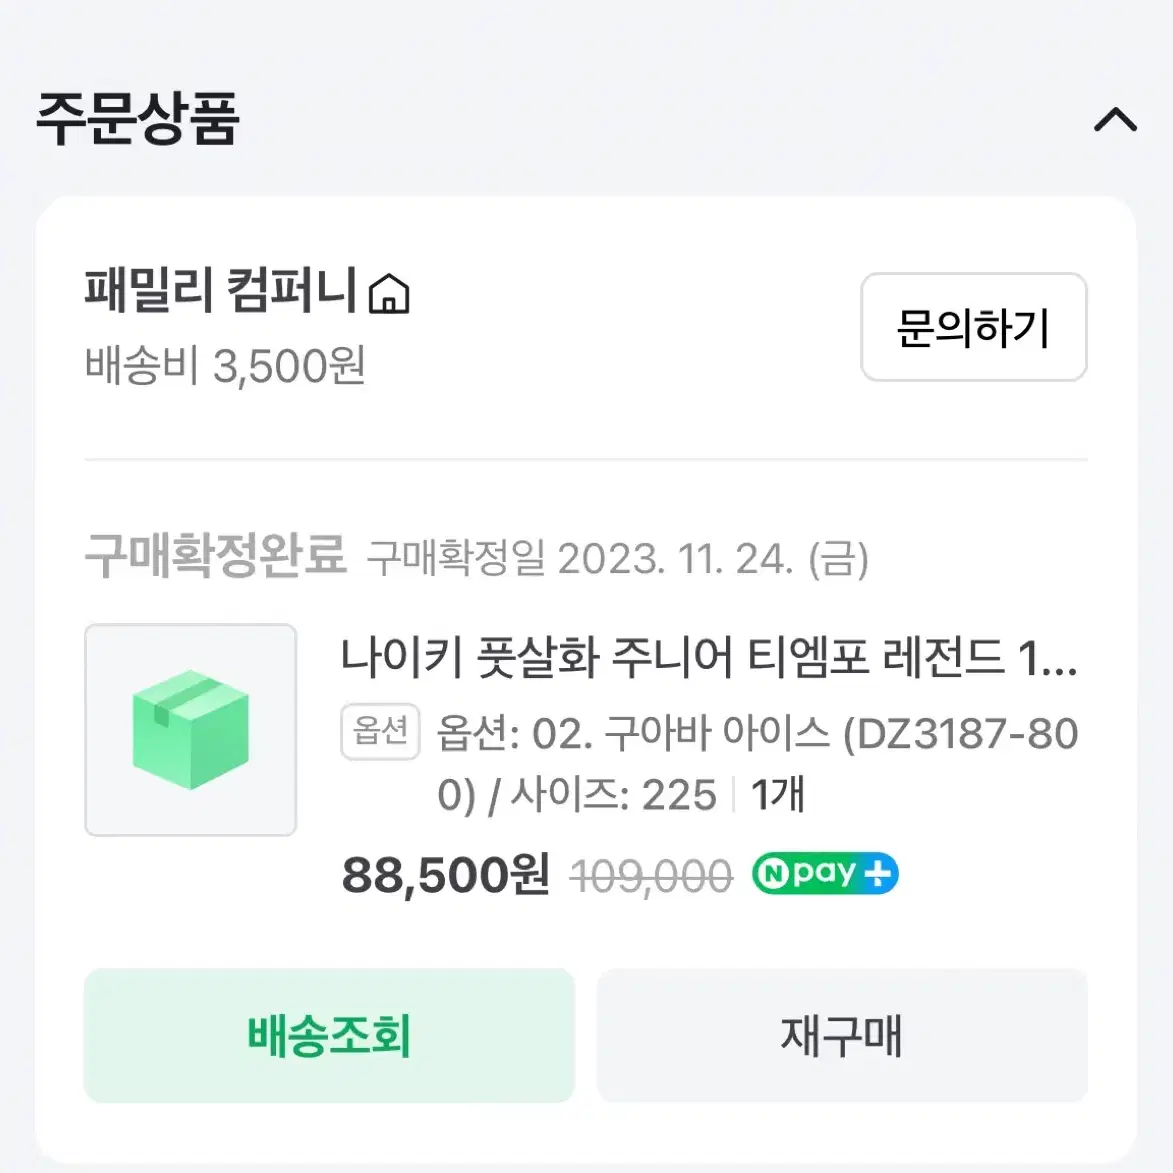The image size is (1173, 1173).
Task: Tap the 배송비 3,500원 shipping fee text
Action: [225, 366]
